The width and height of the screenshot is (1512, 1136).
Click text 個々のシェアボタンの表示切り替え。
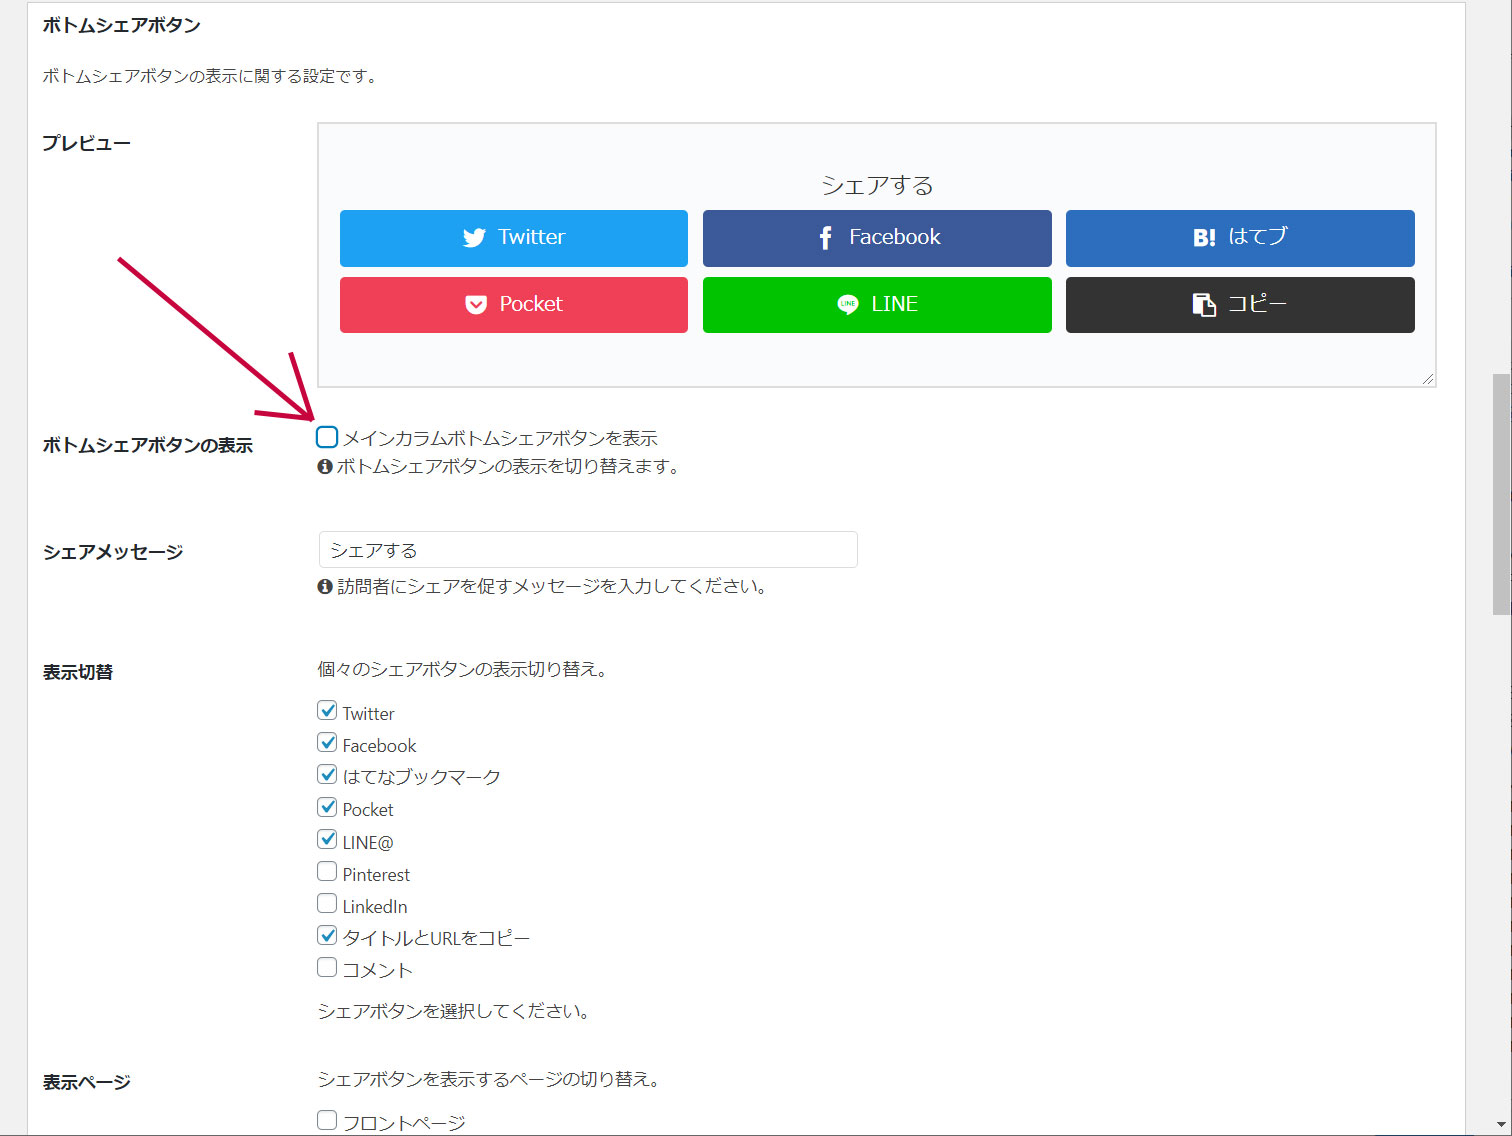463,670
